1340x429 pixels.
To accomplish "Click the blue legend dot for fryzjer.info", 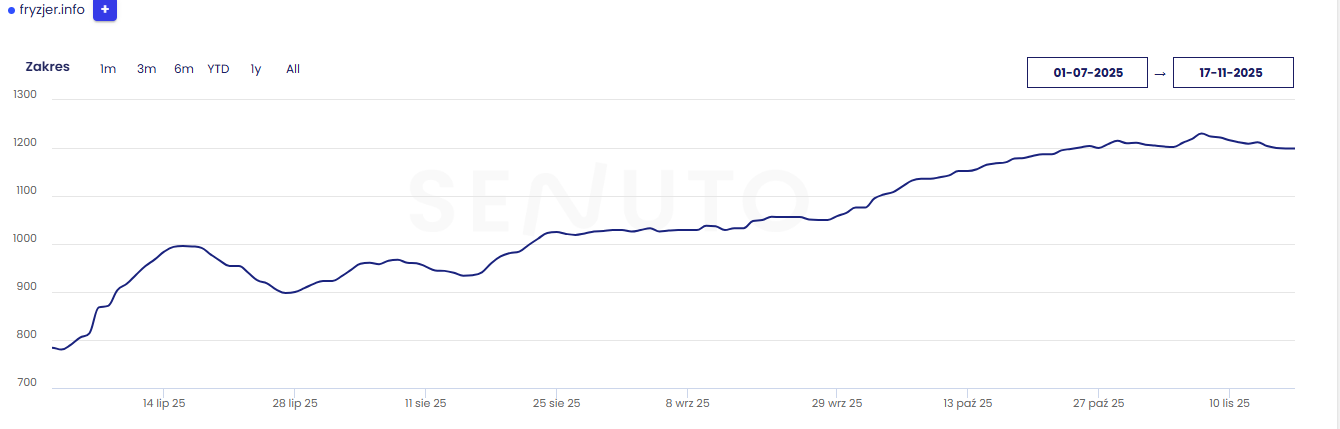I will [x=12, y=10].
